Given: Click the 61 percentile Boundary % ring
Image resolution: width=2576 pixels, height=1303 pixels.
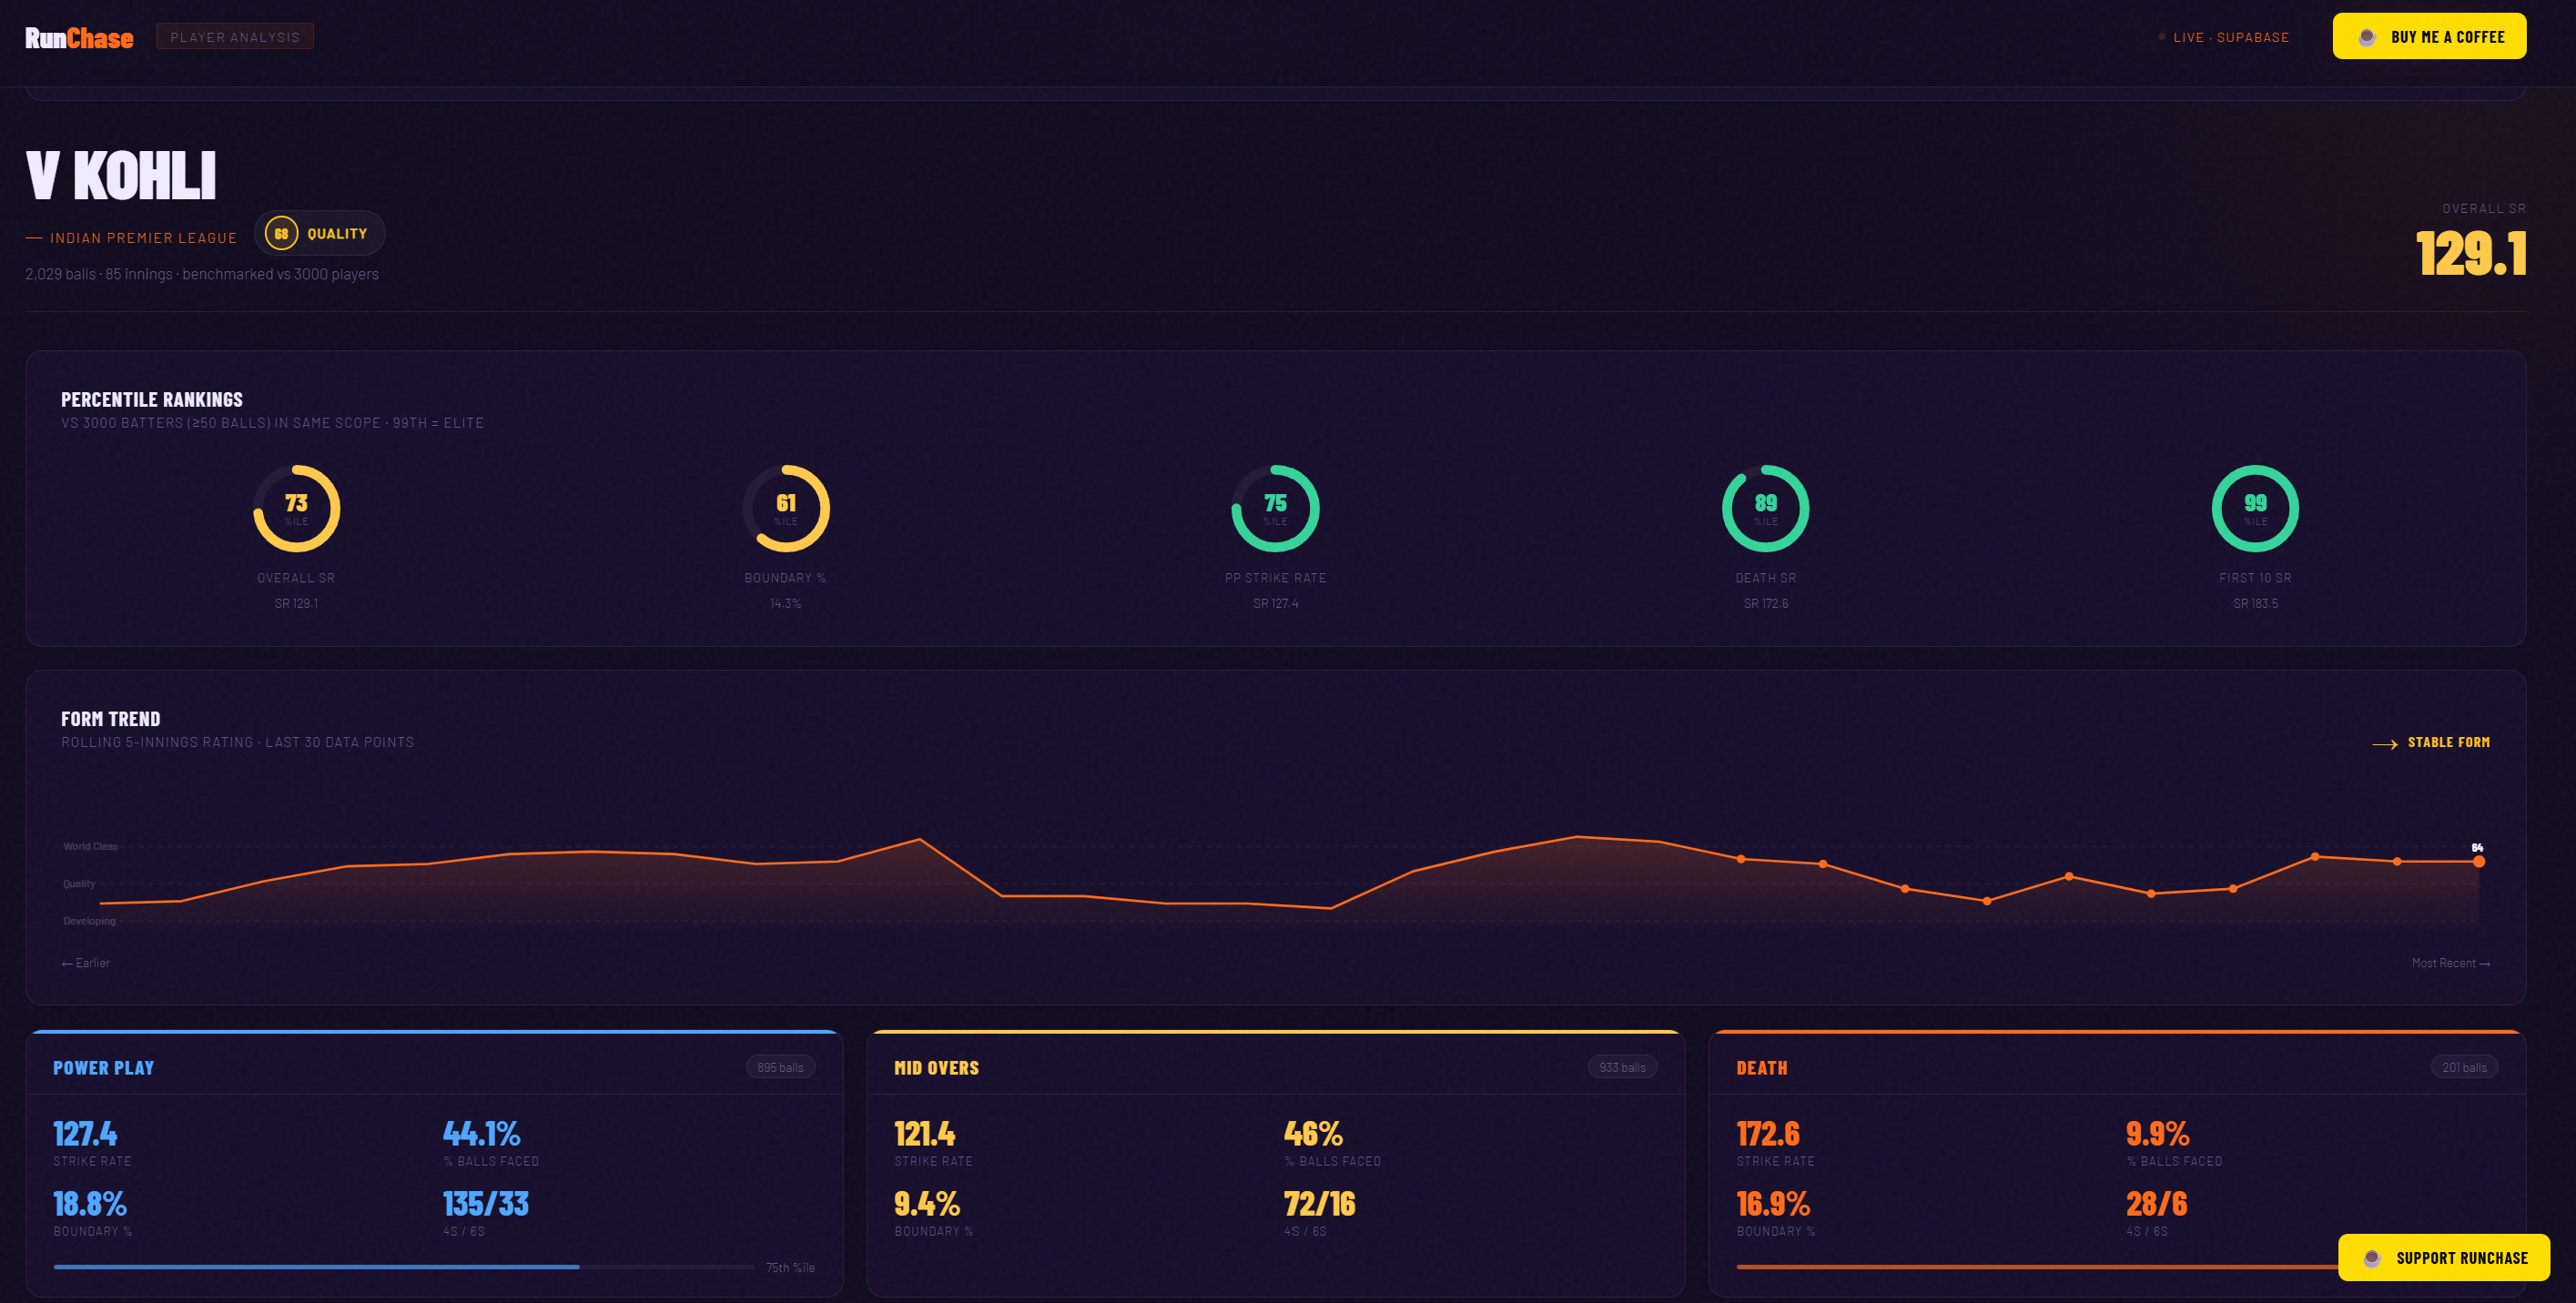Looking at the screenshot, I should 786,508.
